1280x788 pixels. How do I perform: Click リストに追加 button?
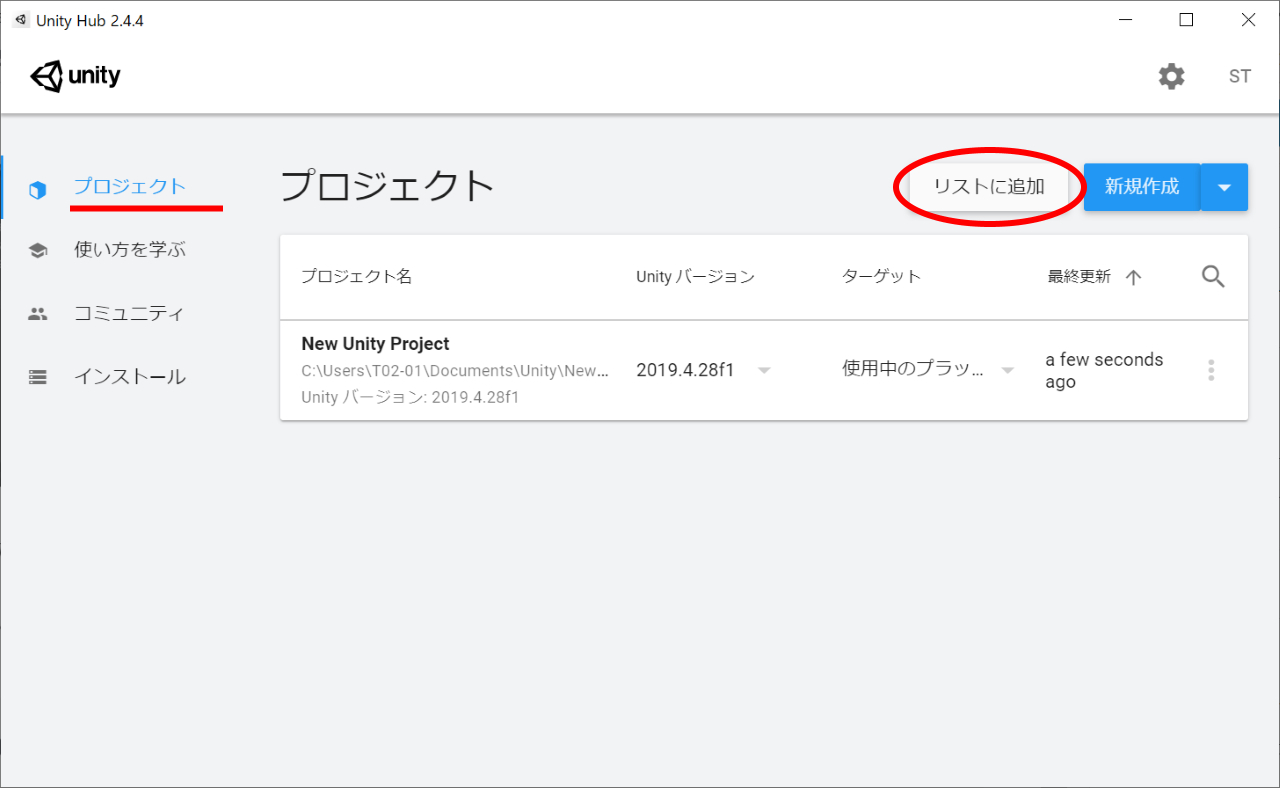[x=989, y=187]
